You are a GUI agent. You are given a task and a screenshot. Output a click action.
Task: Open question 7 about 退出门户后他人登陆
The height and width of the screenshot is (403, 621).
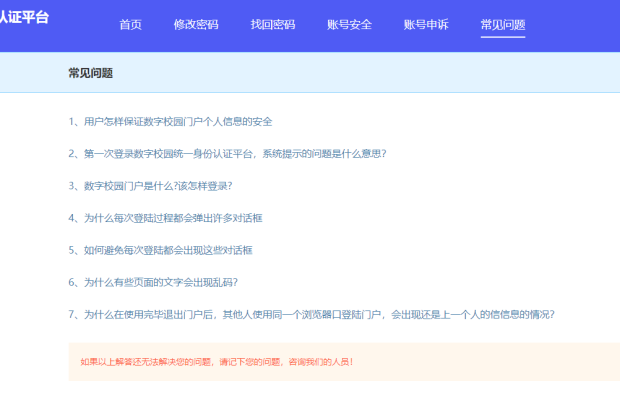click(311, 313)
